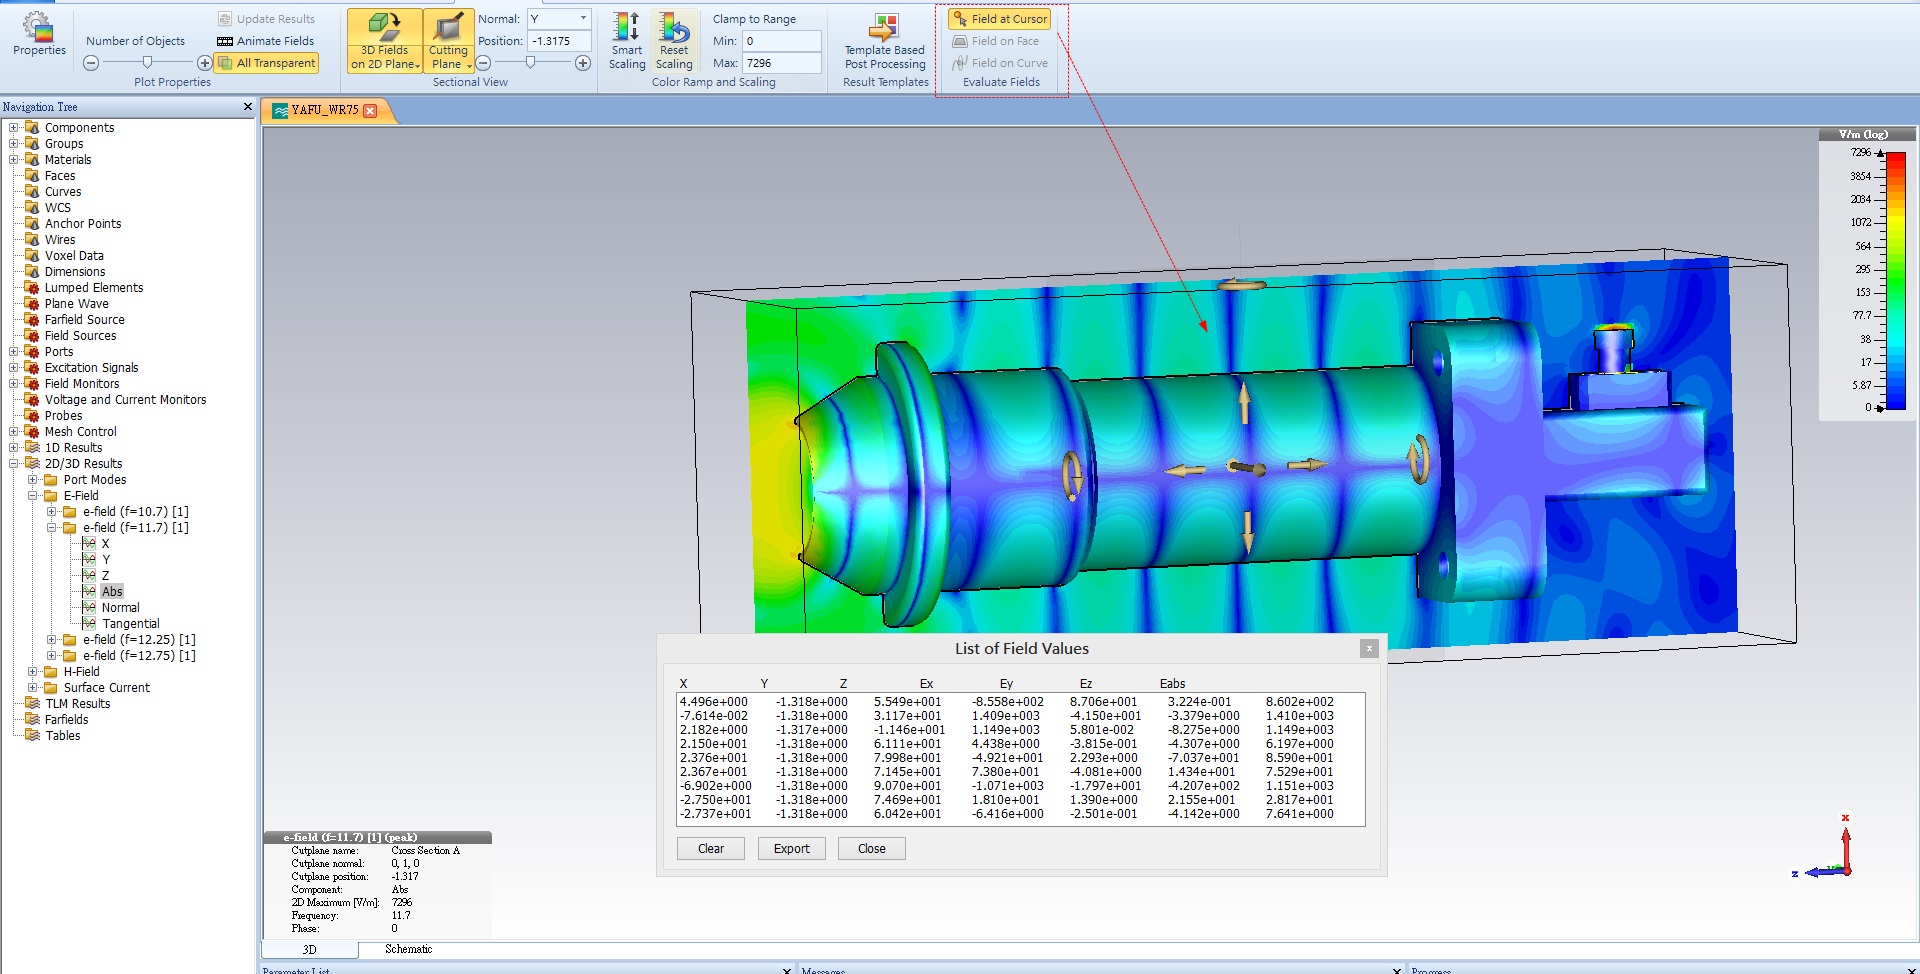Select the Abs field component
Viewport: 1920px width, 974px height.
(x=112, y=592)
